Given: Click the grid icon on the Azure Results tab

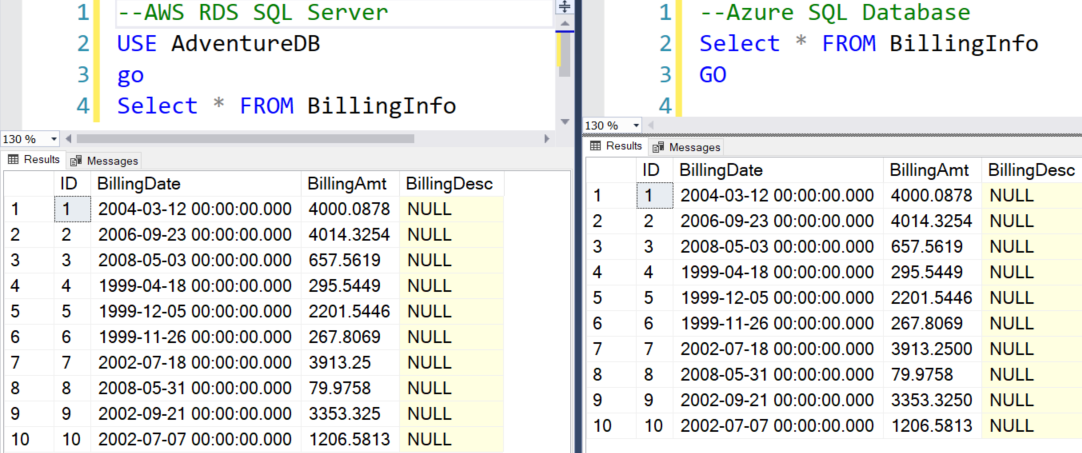Looking at the screenshot, I should click(x=595, y=146).
